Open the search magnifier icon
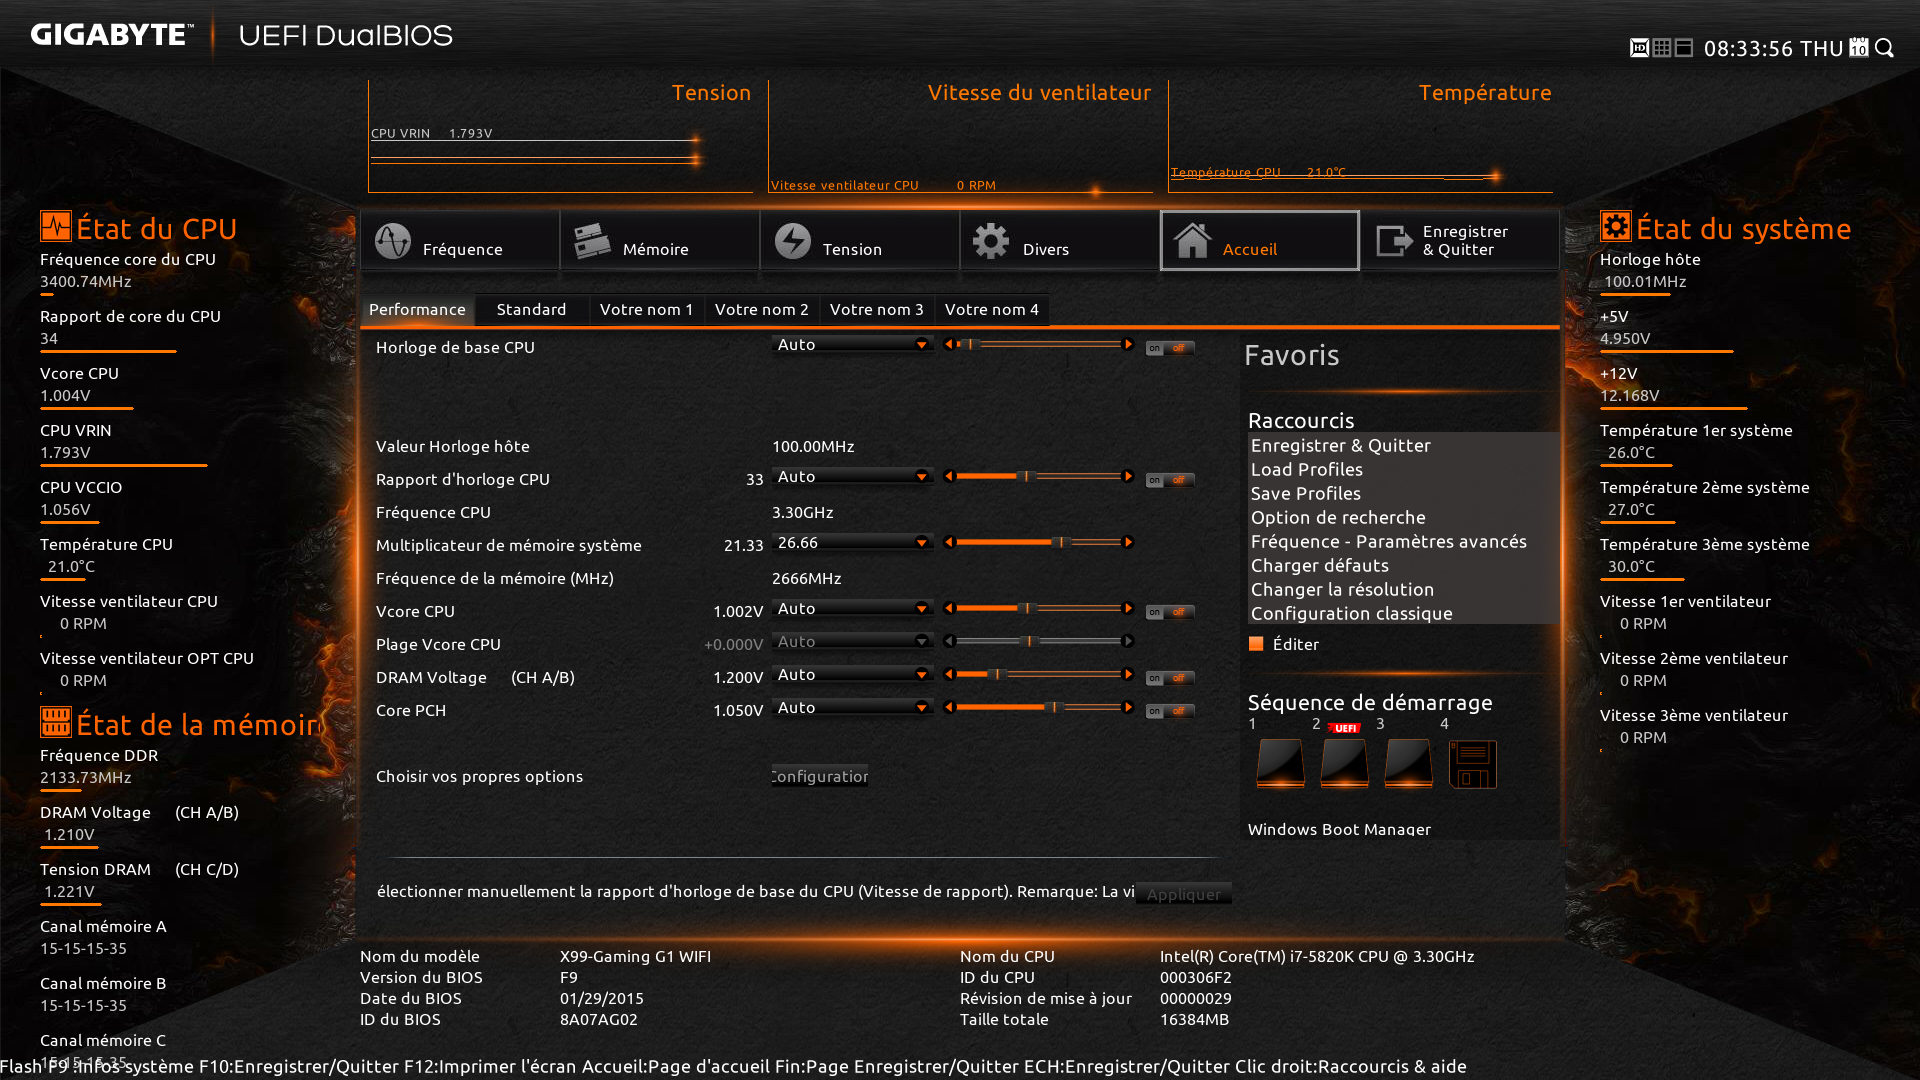Viewport: 1920px width, 1080px height. coord(1885,48)
